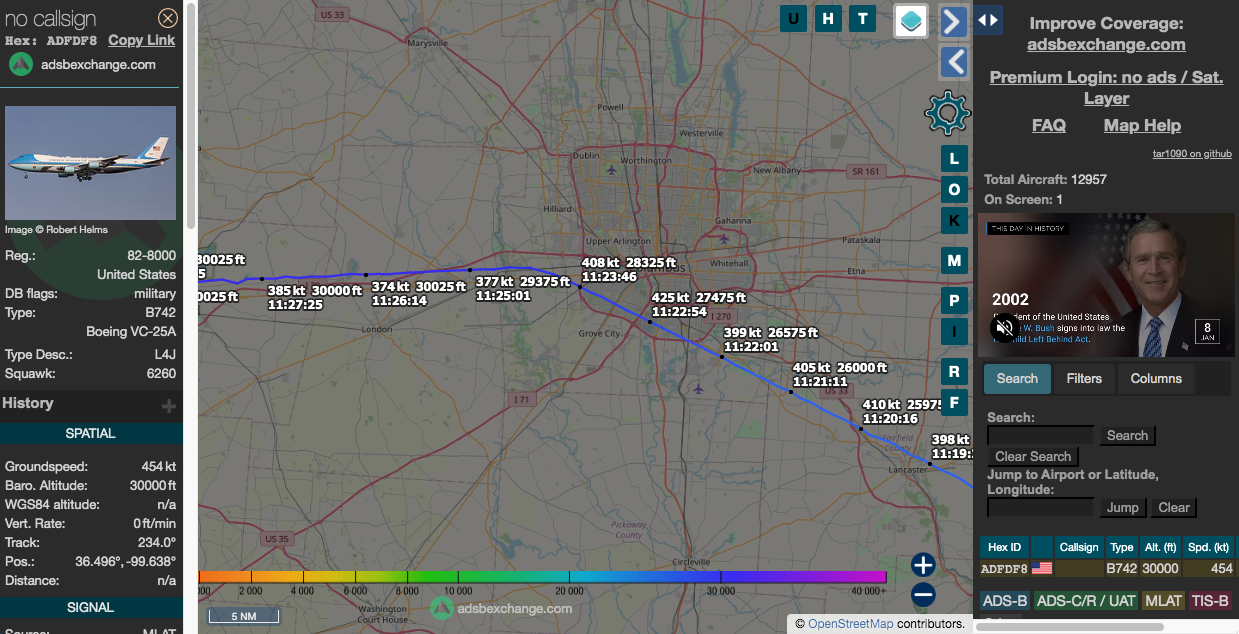Image resolution: width=1239 pixels, height=634 pixels.
Task: Switch to the Search tab
Action: point(1017,378)
